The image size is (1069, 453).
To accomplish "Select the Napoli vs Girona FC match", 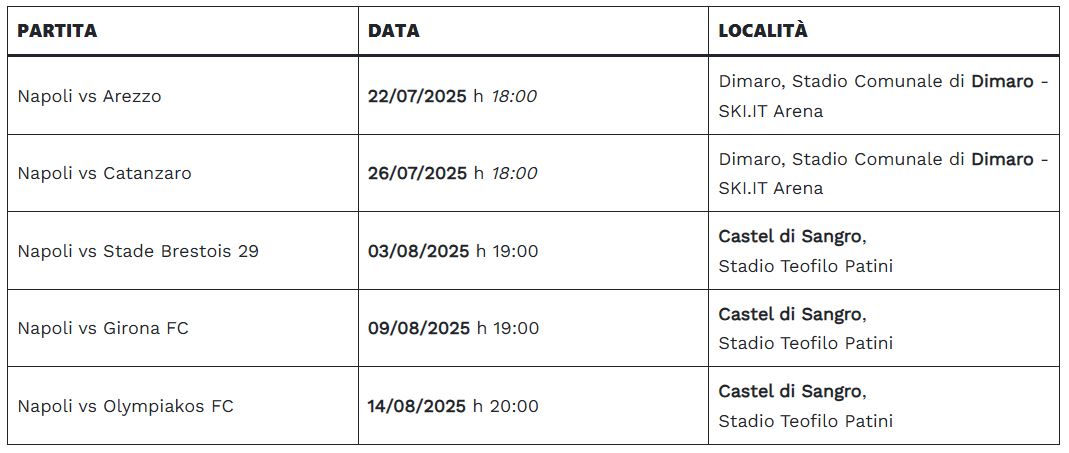I will pos(103,328).
